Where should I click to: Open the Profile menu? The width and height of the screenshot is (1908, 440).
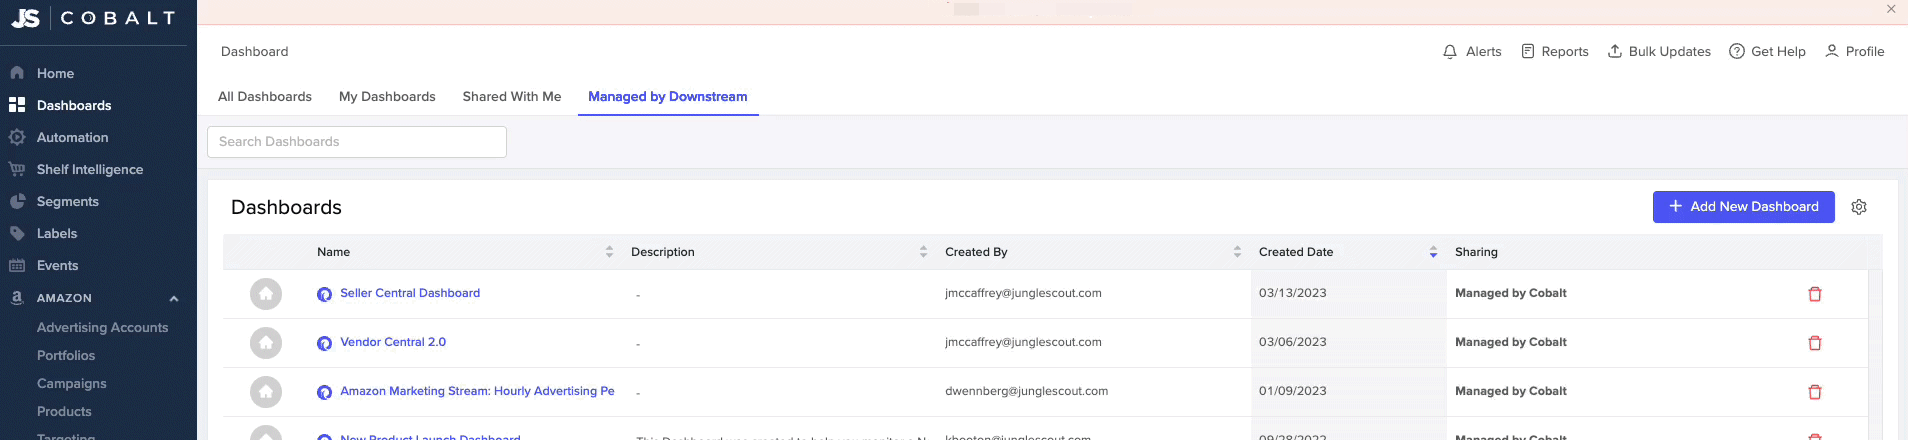(x=1855, y=51)
